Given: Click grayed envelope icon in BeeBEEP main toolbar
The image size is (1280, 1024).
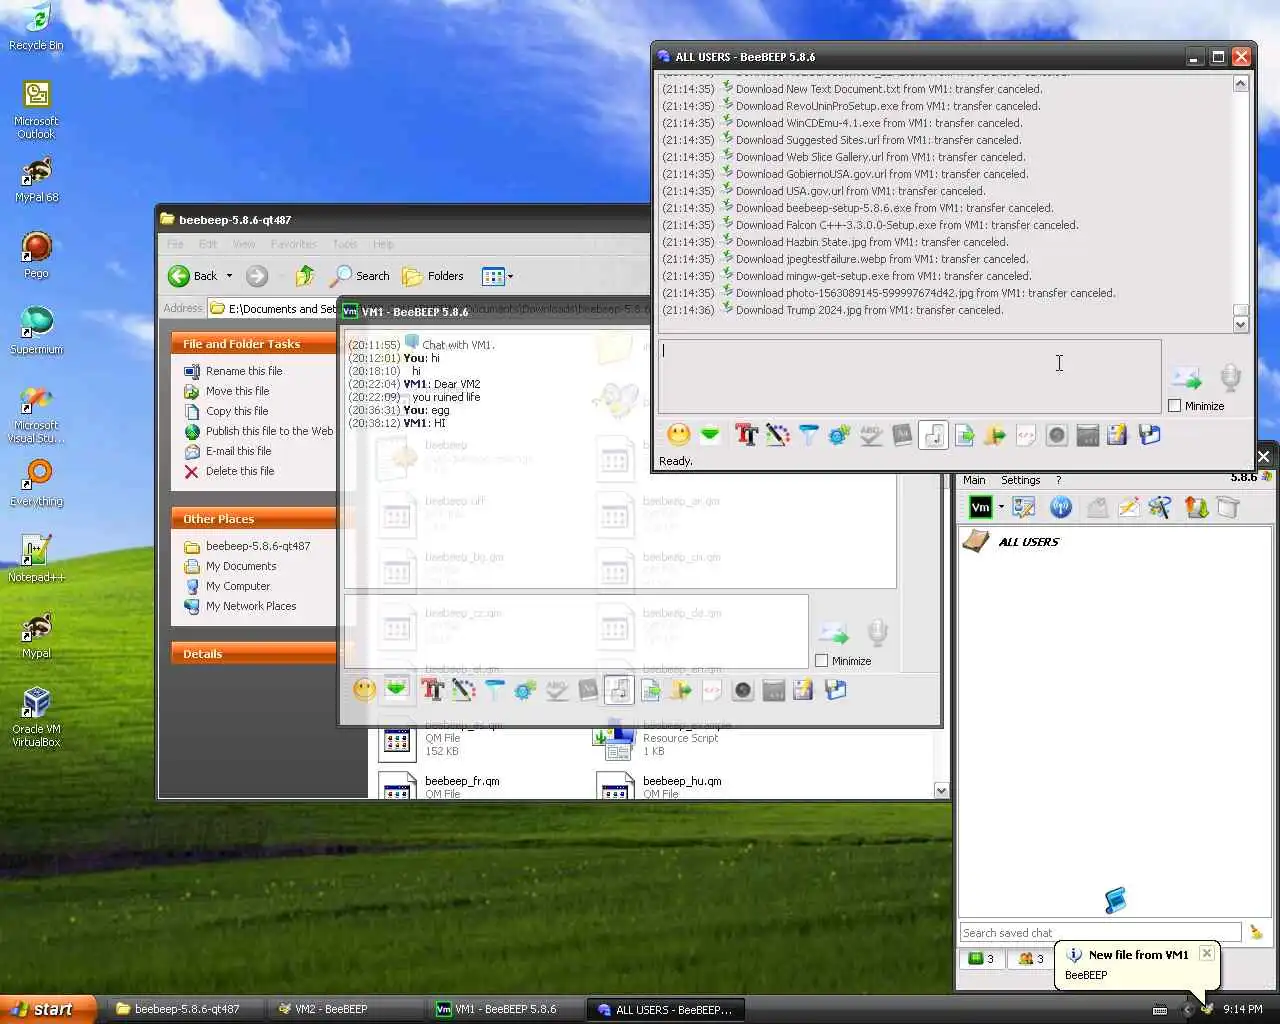Looking at the screenshot, I should [1098, 508].
